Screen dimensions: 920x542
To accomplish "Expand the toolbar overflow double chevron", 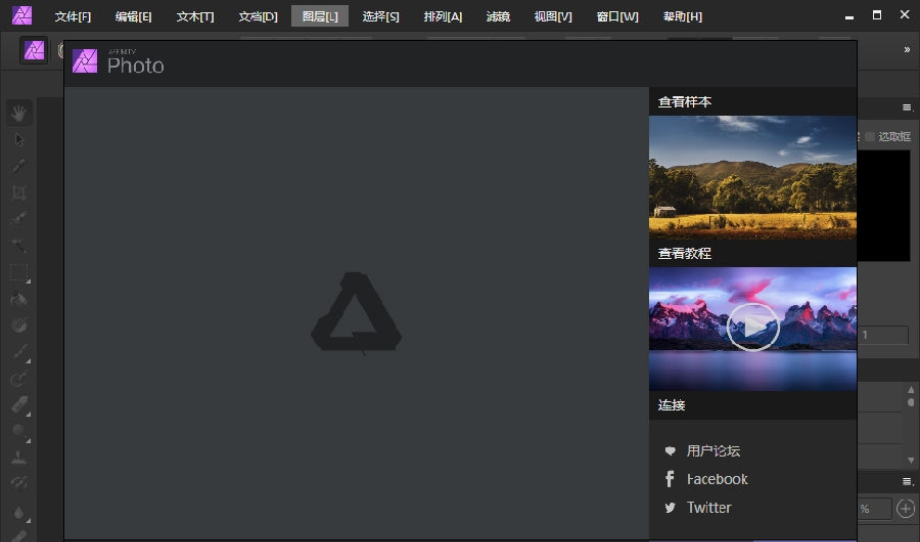I will click(x=907, y=50).
